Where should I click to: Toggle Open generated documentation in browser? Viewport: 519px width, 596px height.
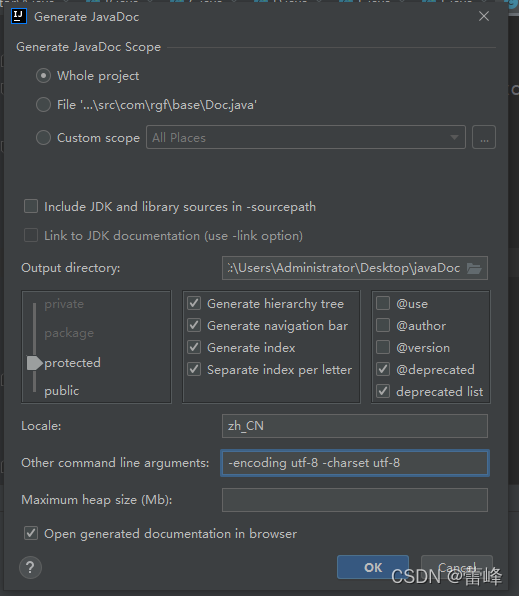coord(31,533)
